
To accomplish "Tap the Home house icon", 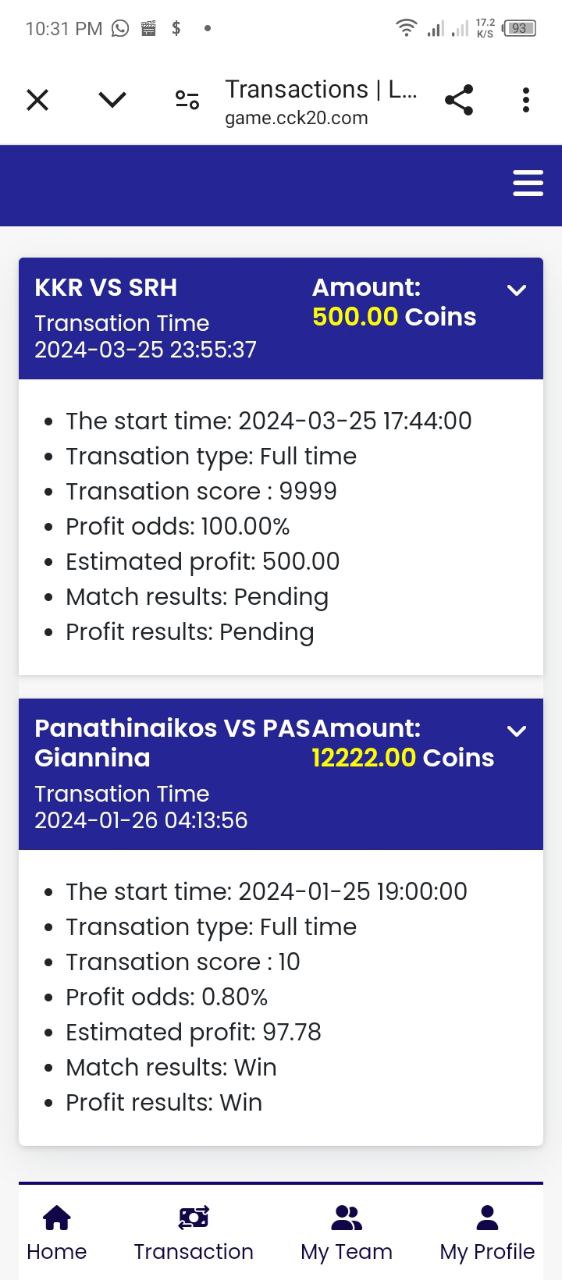I will [x=57, y=1217].
